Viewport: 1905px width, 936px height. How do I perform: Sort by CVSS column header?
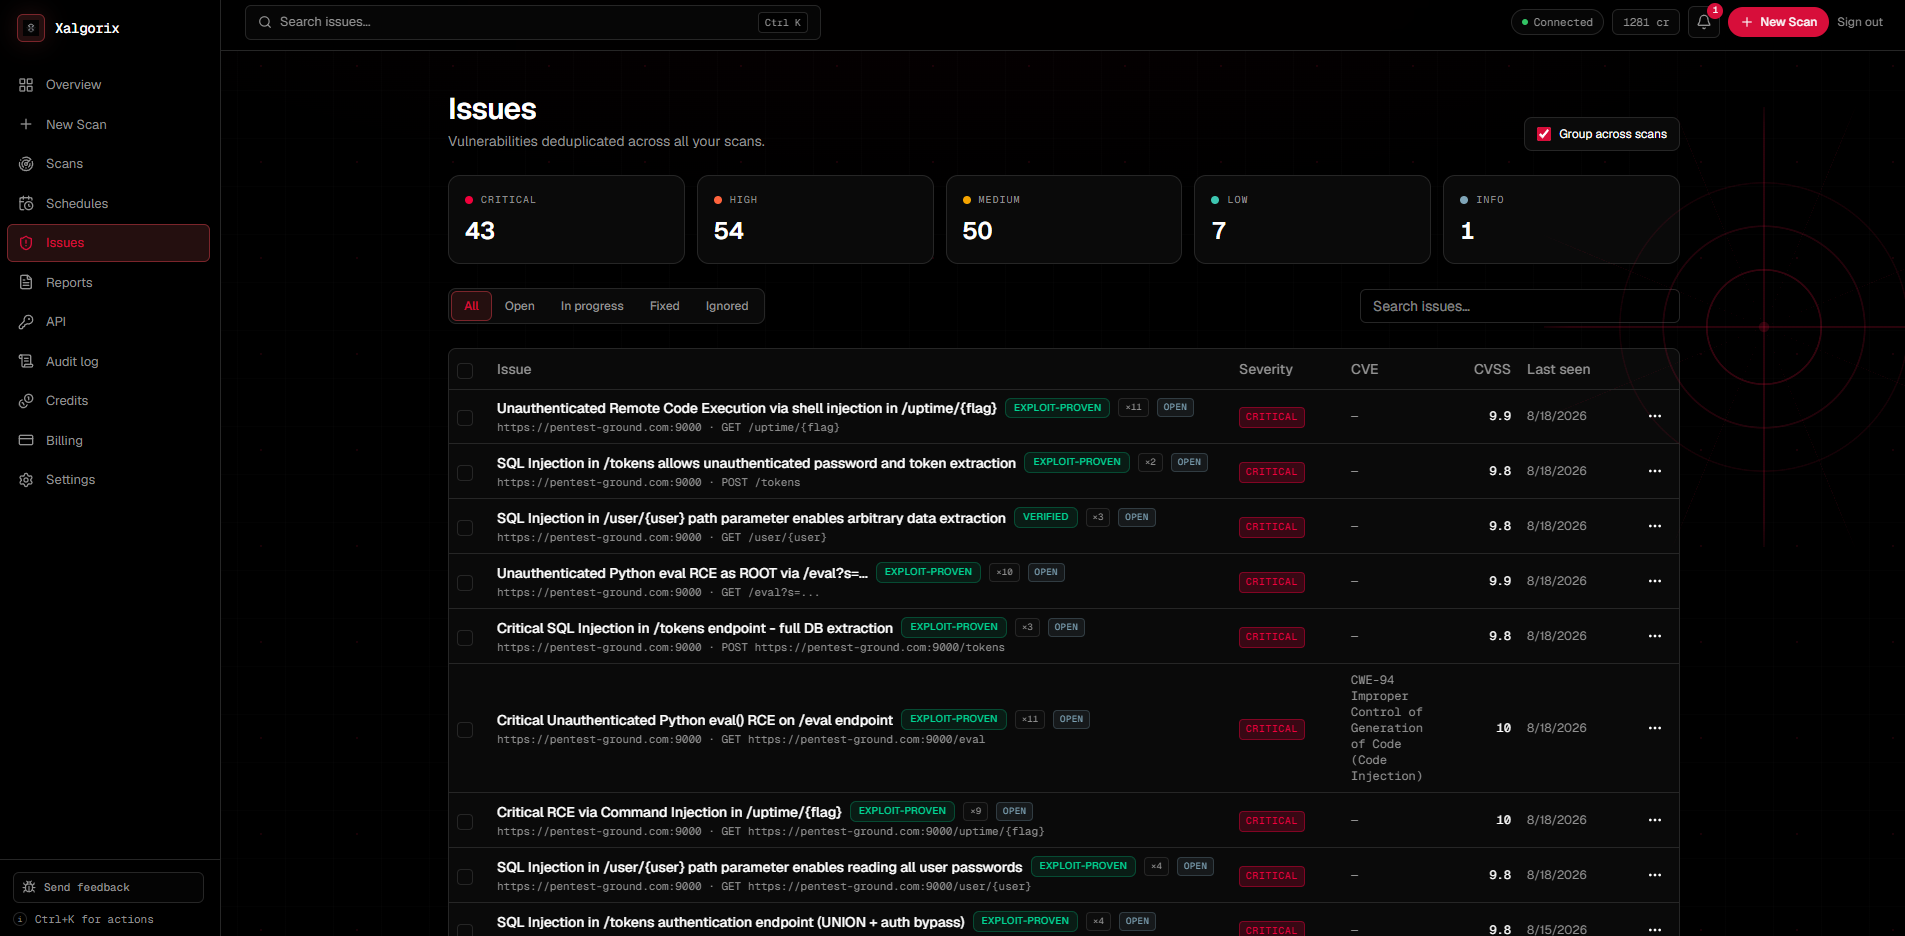(1492, 369)
